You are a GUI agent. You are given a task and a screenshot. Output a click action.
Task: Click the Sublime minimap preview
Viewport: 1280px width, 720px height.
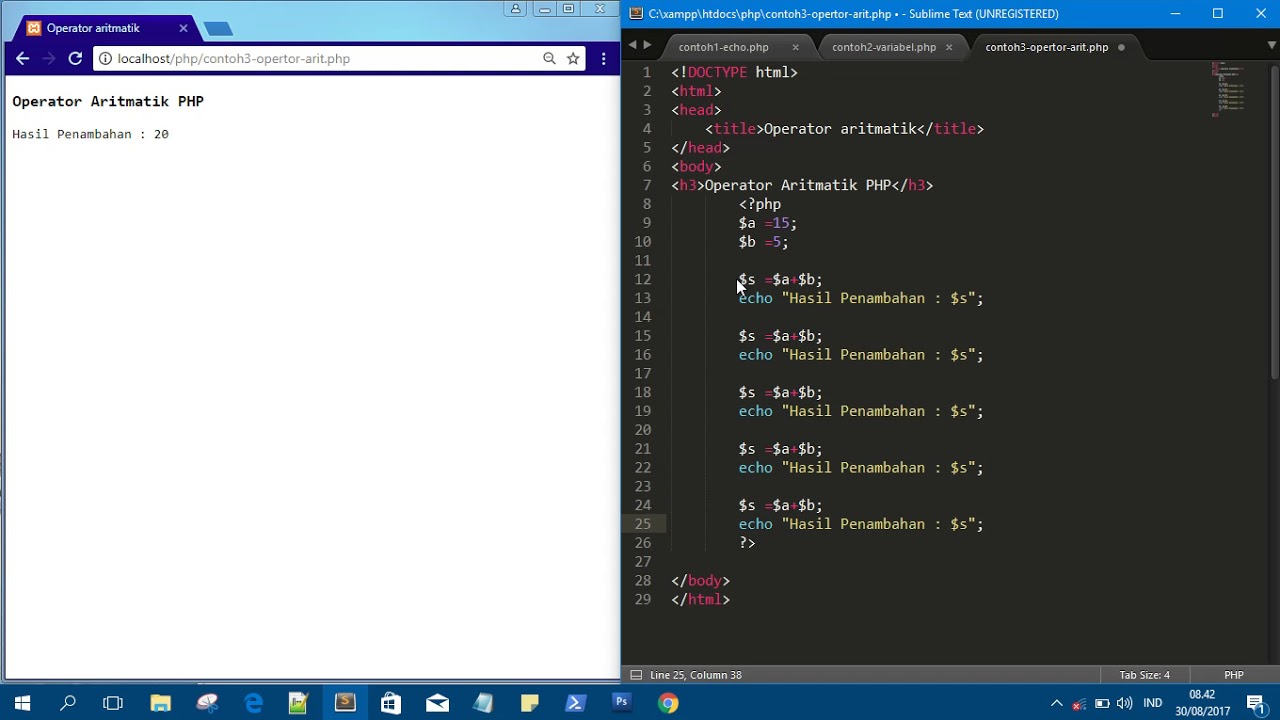1230,90
